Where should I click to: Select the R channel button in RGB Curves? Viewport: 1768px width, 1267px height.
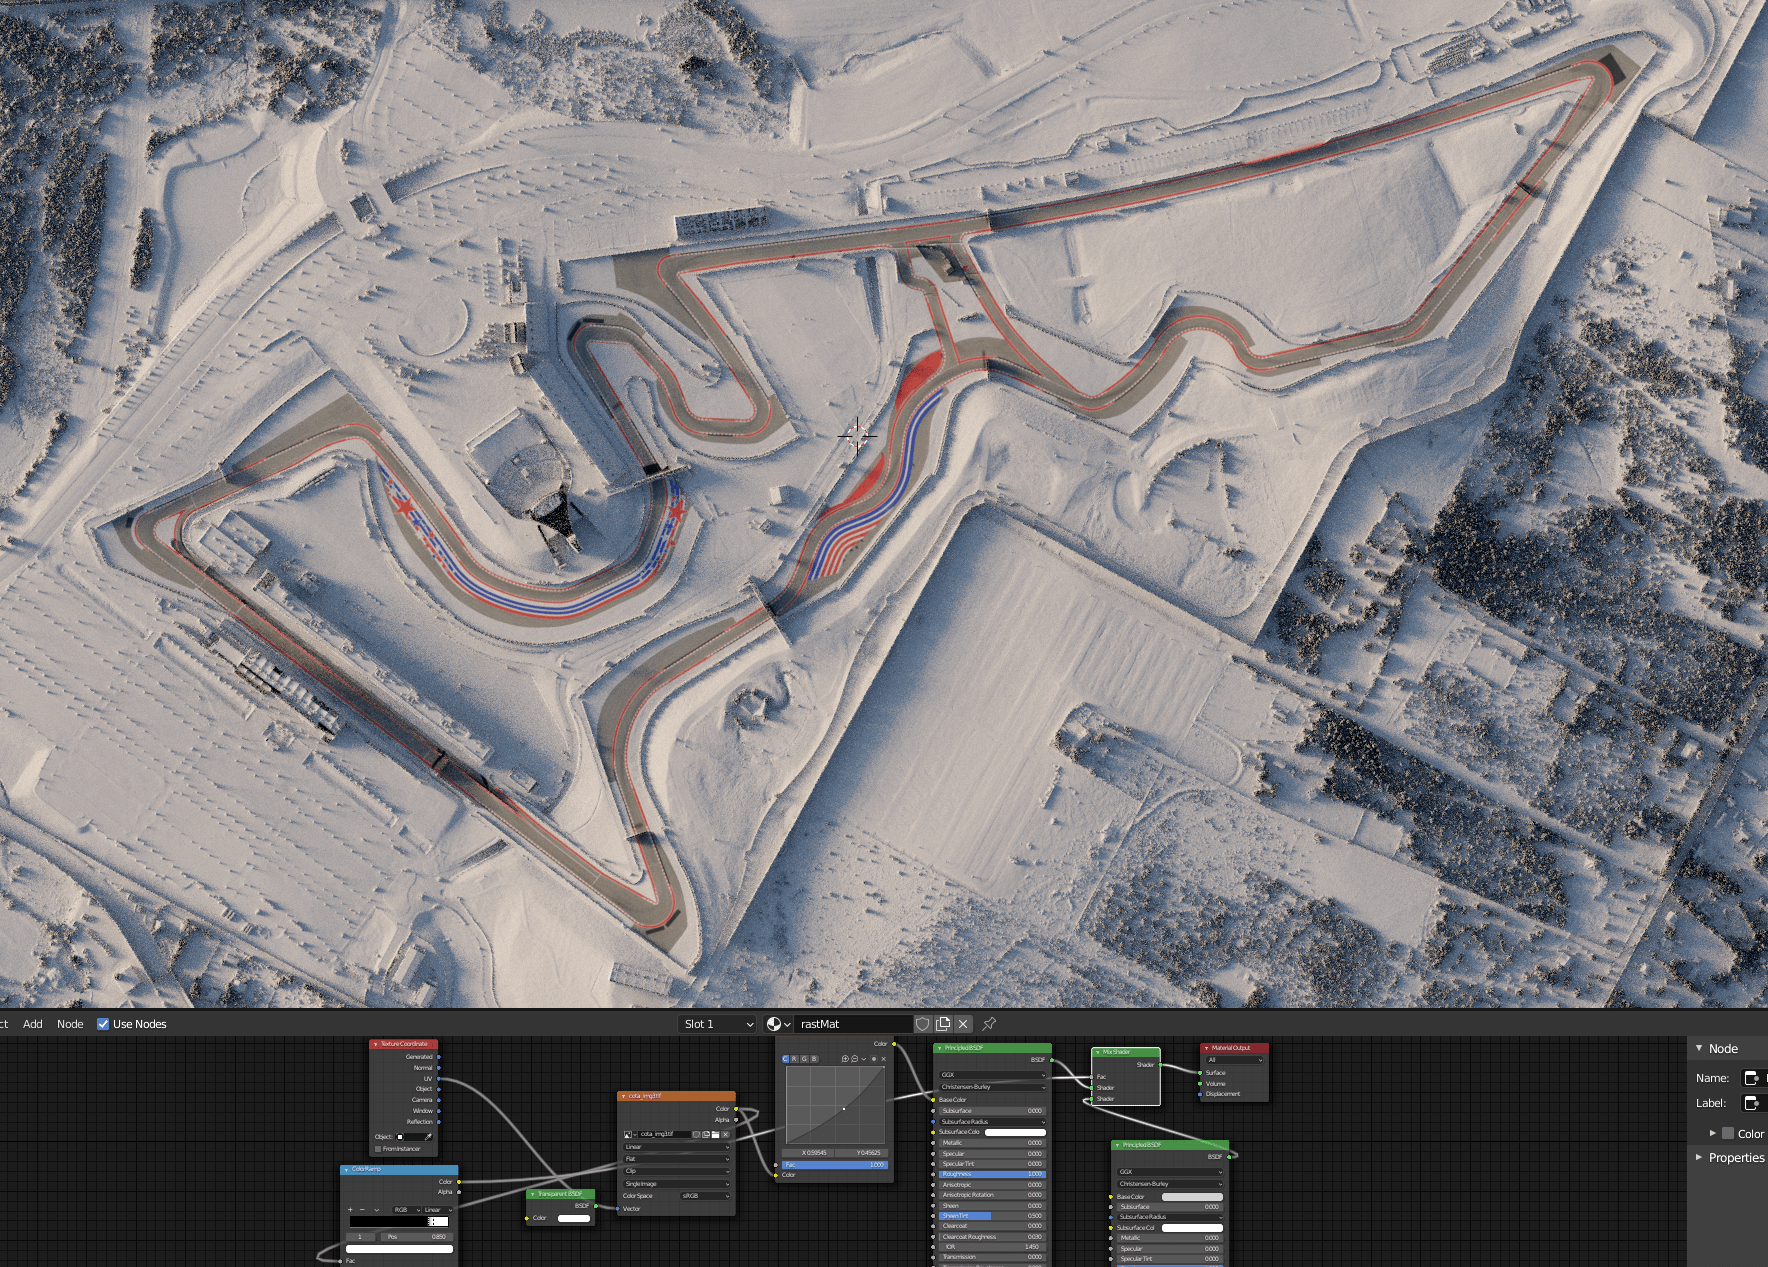pyautogui.click(x=795, y=1059)
